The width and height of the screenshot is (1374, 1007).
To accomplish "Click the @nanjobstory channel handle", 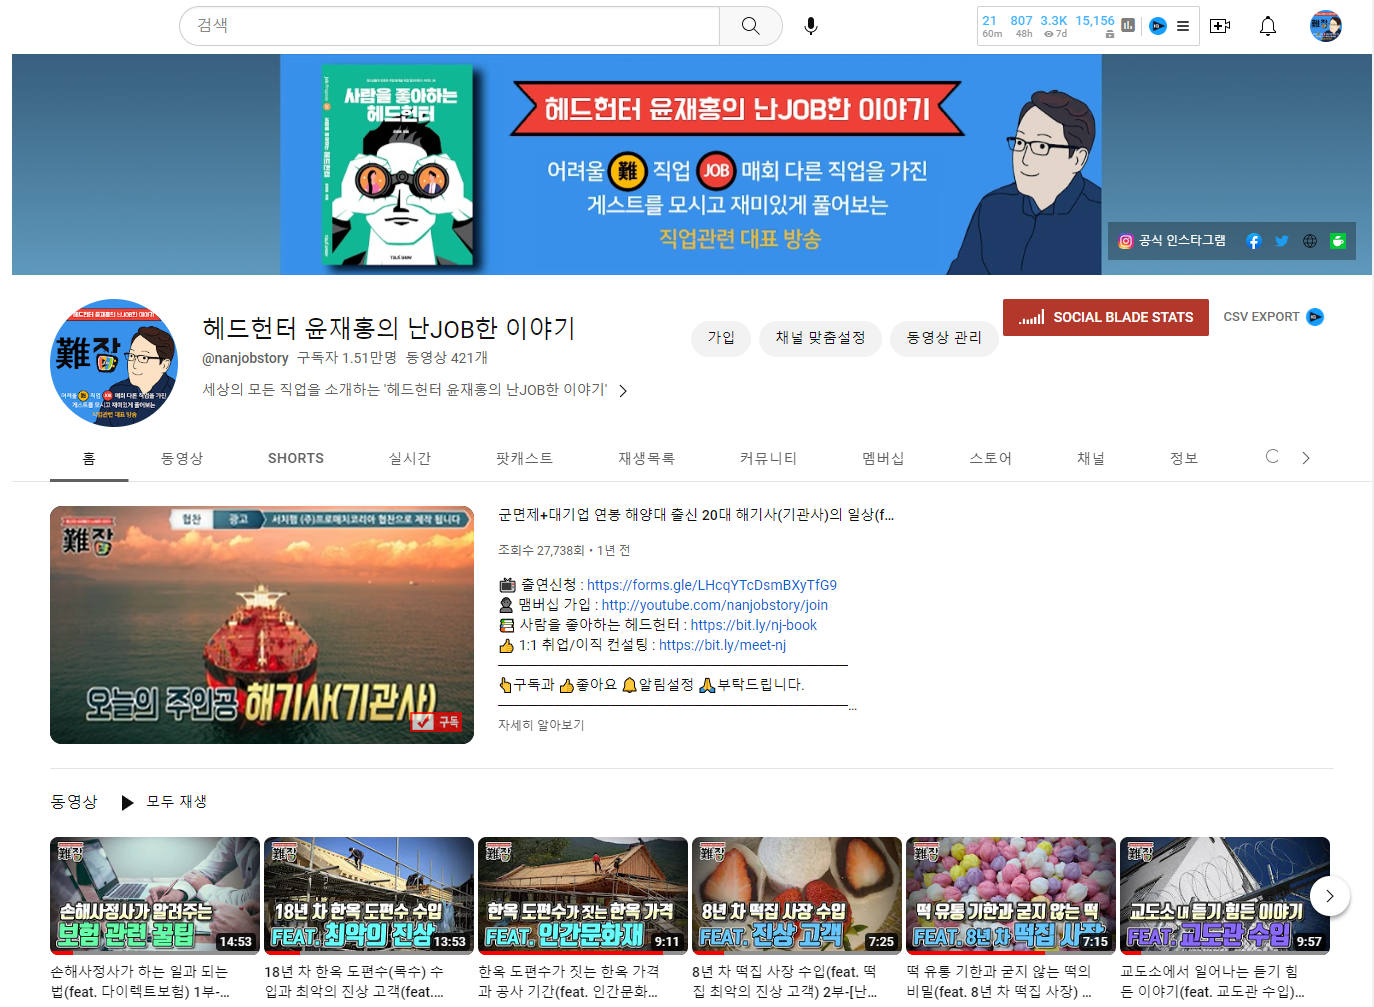I will 245,358.
